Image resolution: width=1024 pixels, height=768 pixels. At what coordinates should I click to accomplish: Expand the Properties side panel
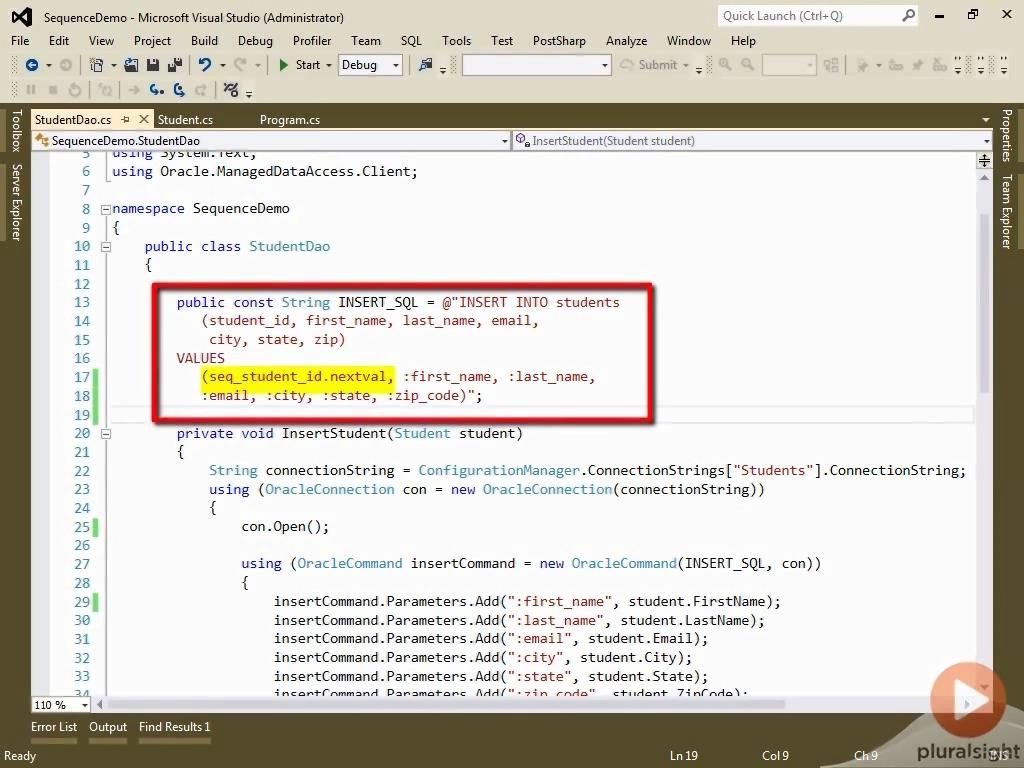[x=1006, y=135]
